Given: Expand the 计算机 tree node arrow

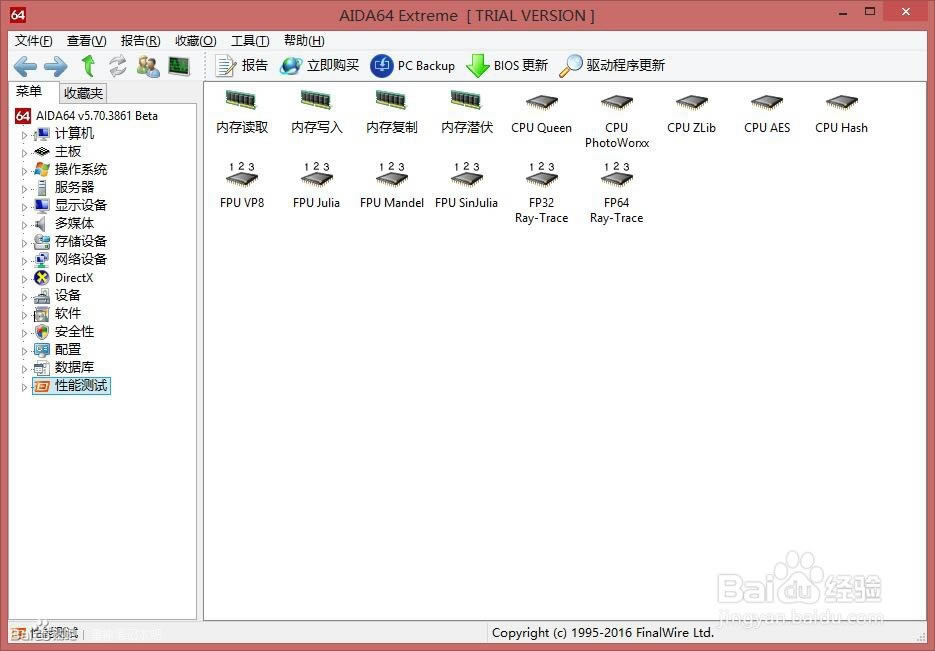Looking at the screenshot, I should point(24,135).
